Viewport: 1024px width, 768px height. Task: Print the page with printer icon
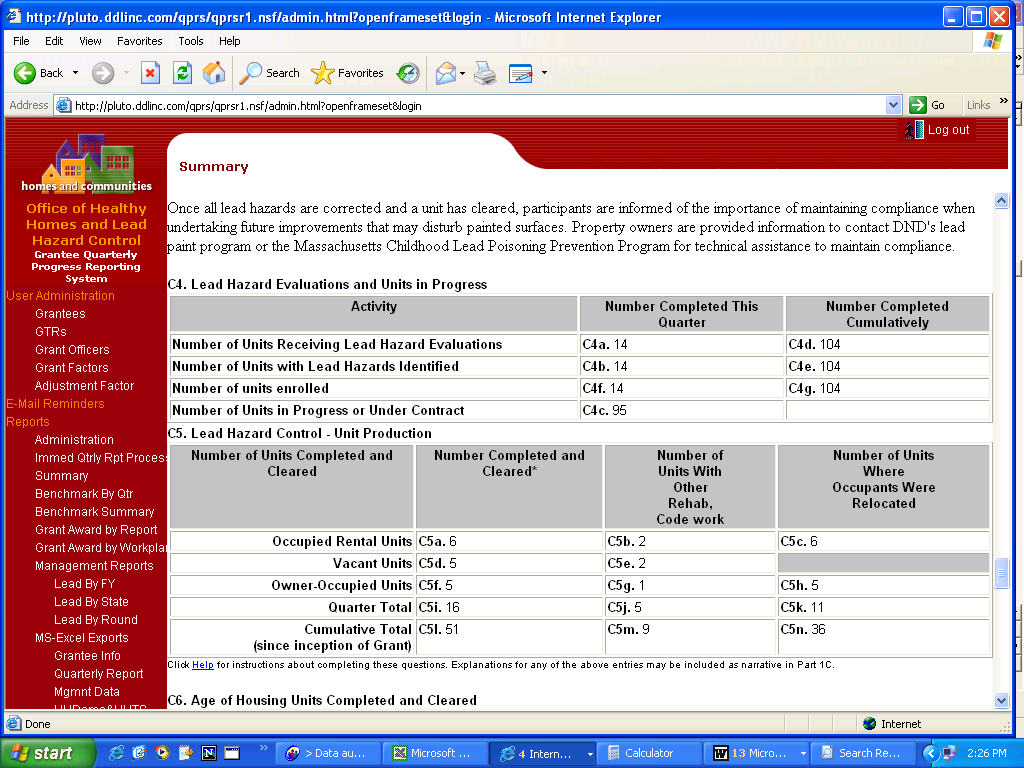(485, 73)
